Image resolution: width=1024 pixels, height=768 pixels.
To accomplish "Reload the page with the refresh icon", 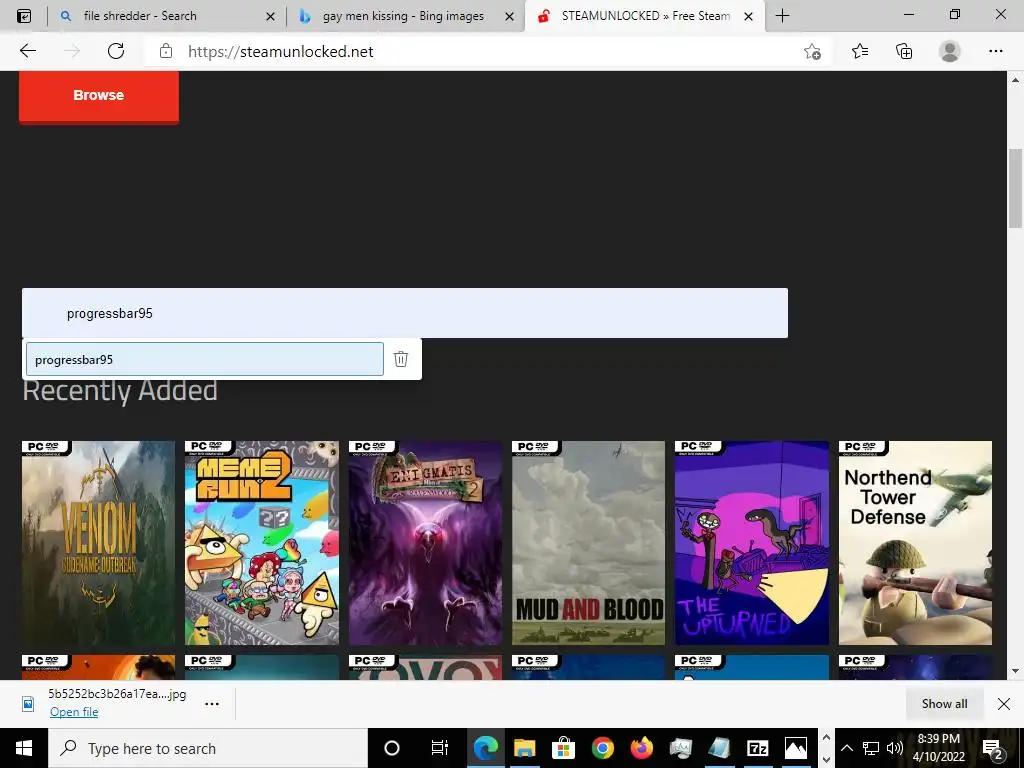I will [x=116, y=51].
